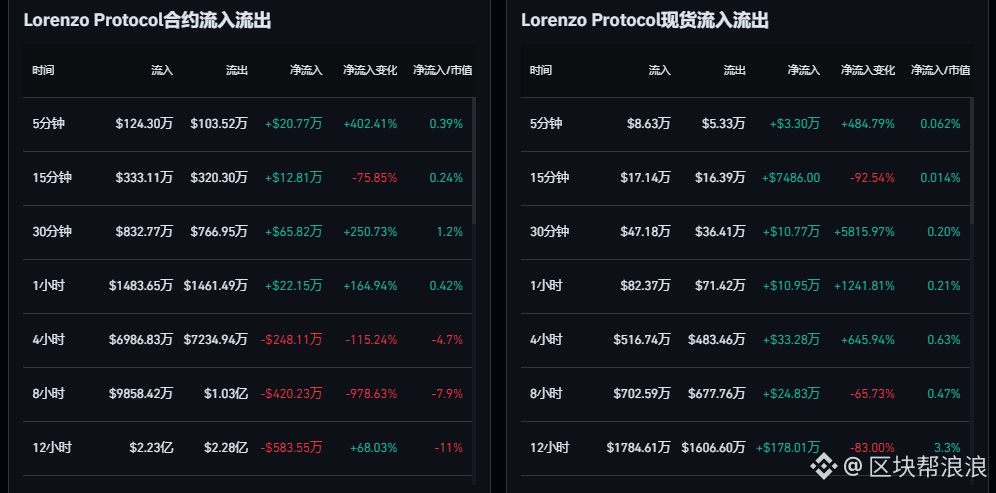Click inflow value $2.23亿
Screen dimensions: 996x493
[x=151, y=448]
